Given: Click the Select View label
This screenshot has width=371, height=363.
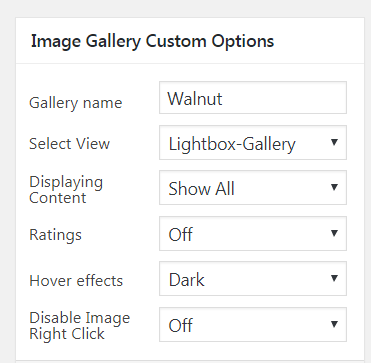Looking at the screenshot, I should click(69, 144).
